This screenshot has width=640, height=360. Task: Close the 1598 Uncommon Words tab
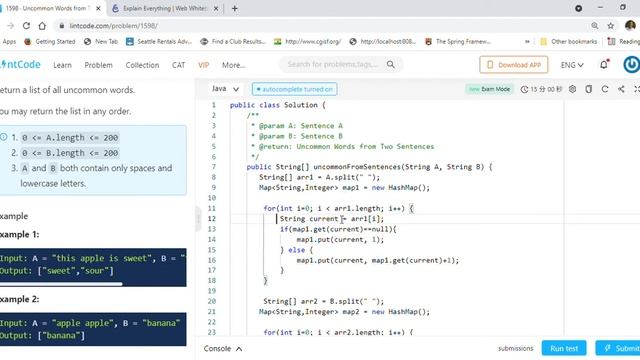click(x=98, y=8)
